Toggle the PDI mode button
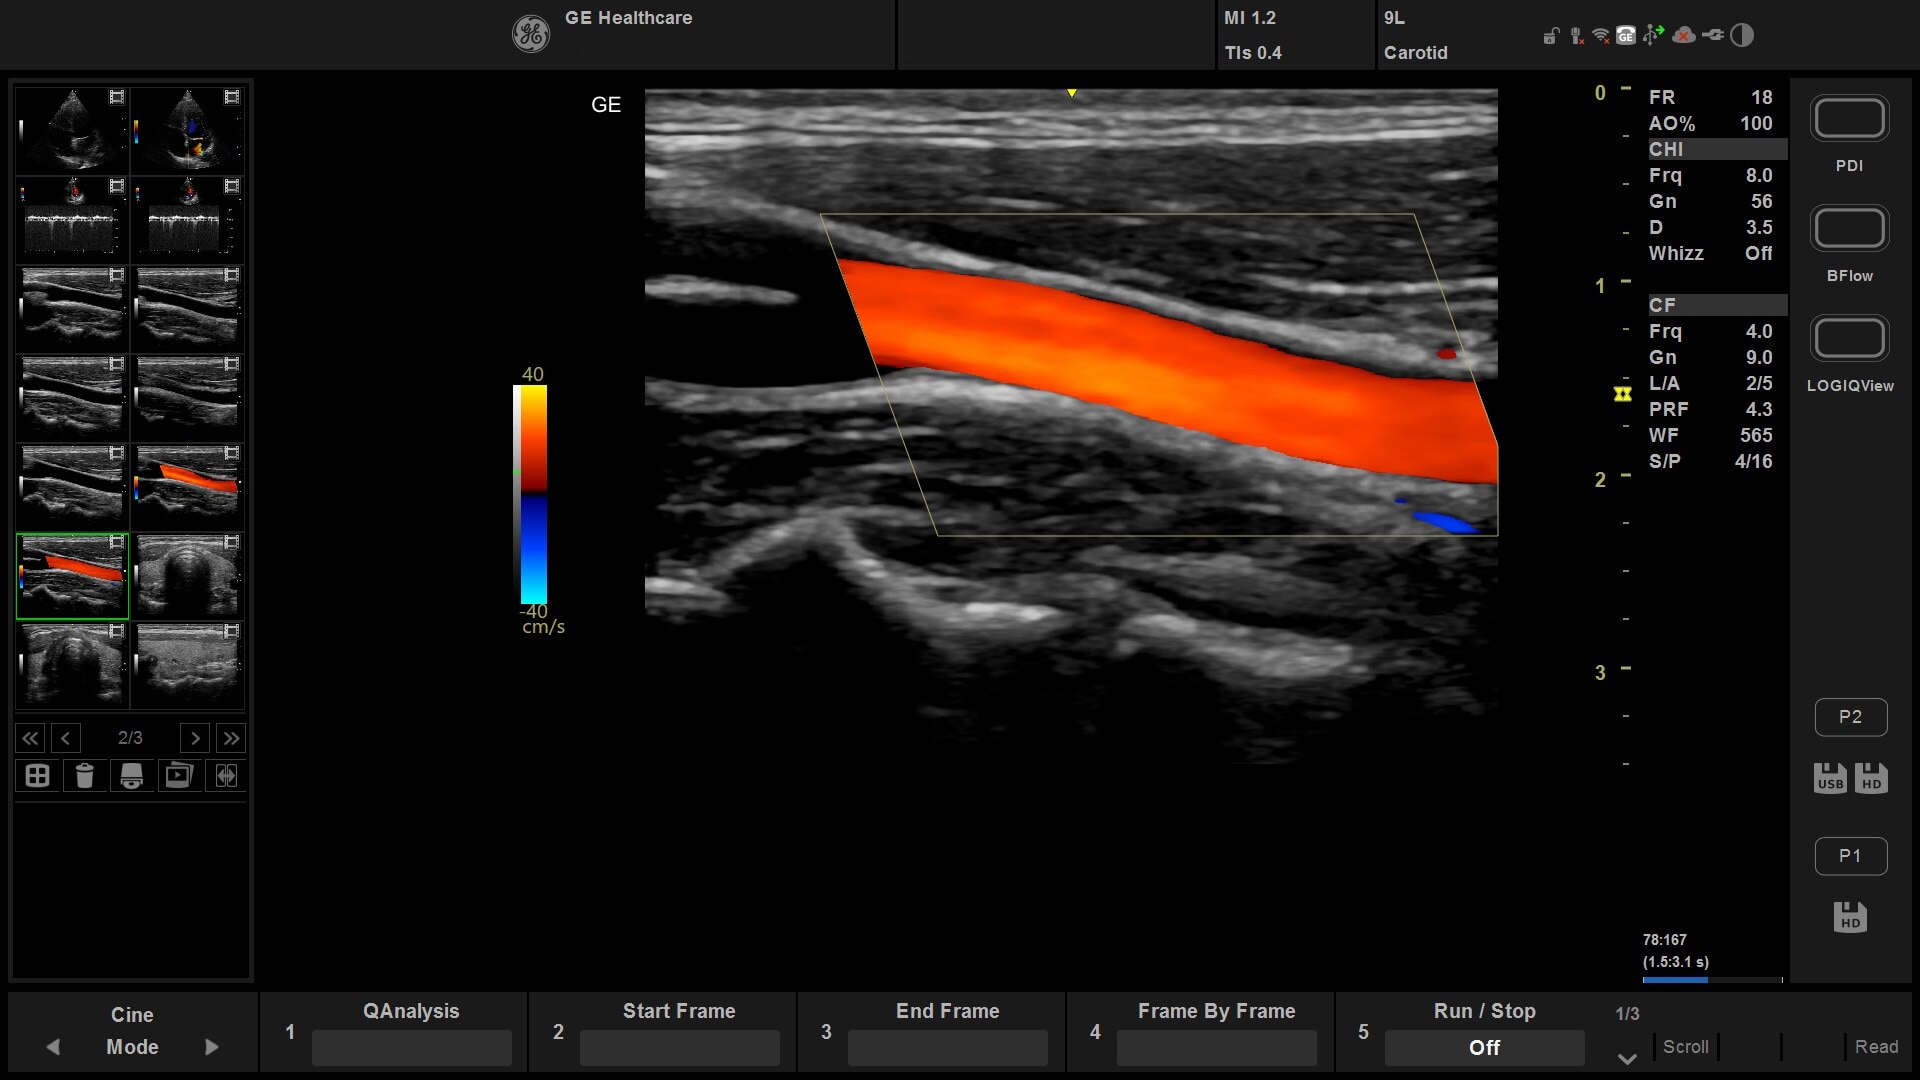Screen dimensions: 1920x1080 (x=1849, y=119)
